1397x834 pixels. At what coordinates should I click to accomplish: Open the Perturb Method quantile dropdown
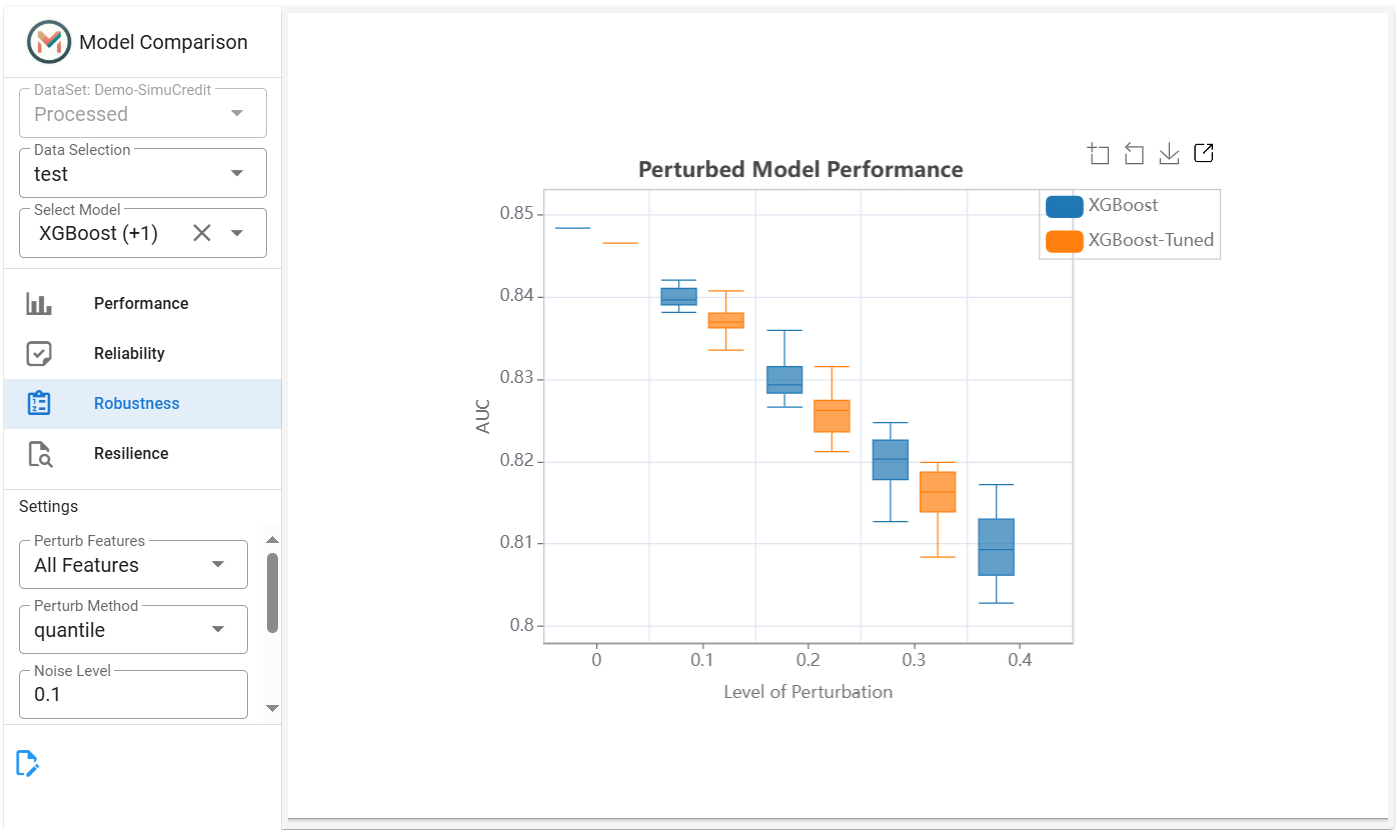[x=134, y=630]
